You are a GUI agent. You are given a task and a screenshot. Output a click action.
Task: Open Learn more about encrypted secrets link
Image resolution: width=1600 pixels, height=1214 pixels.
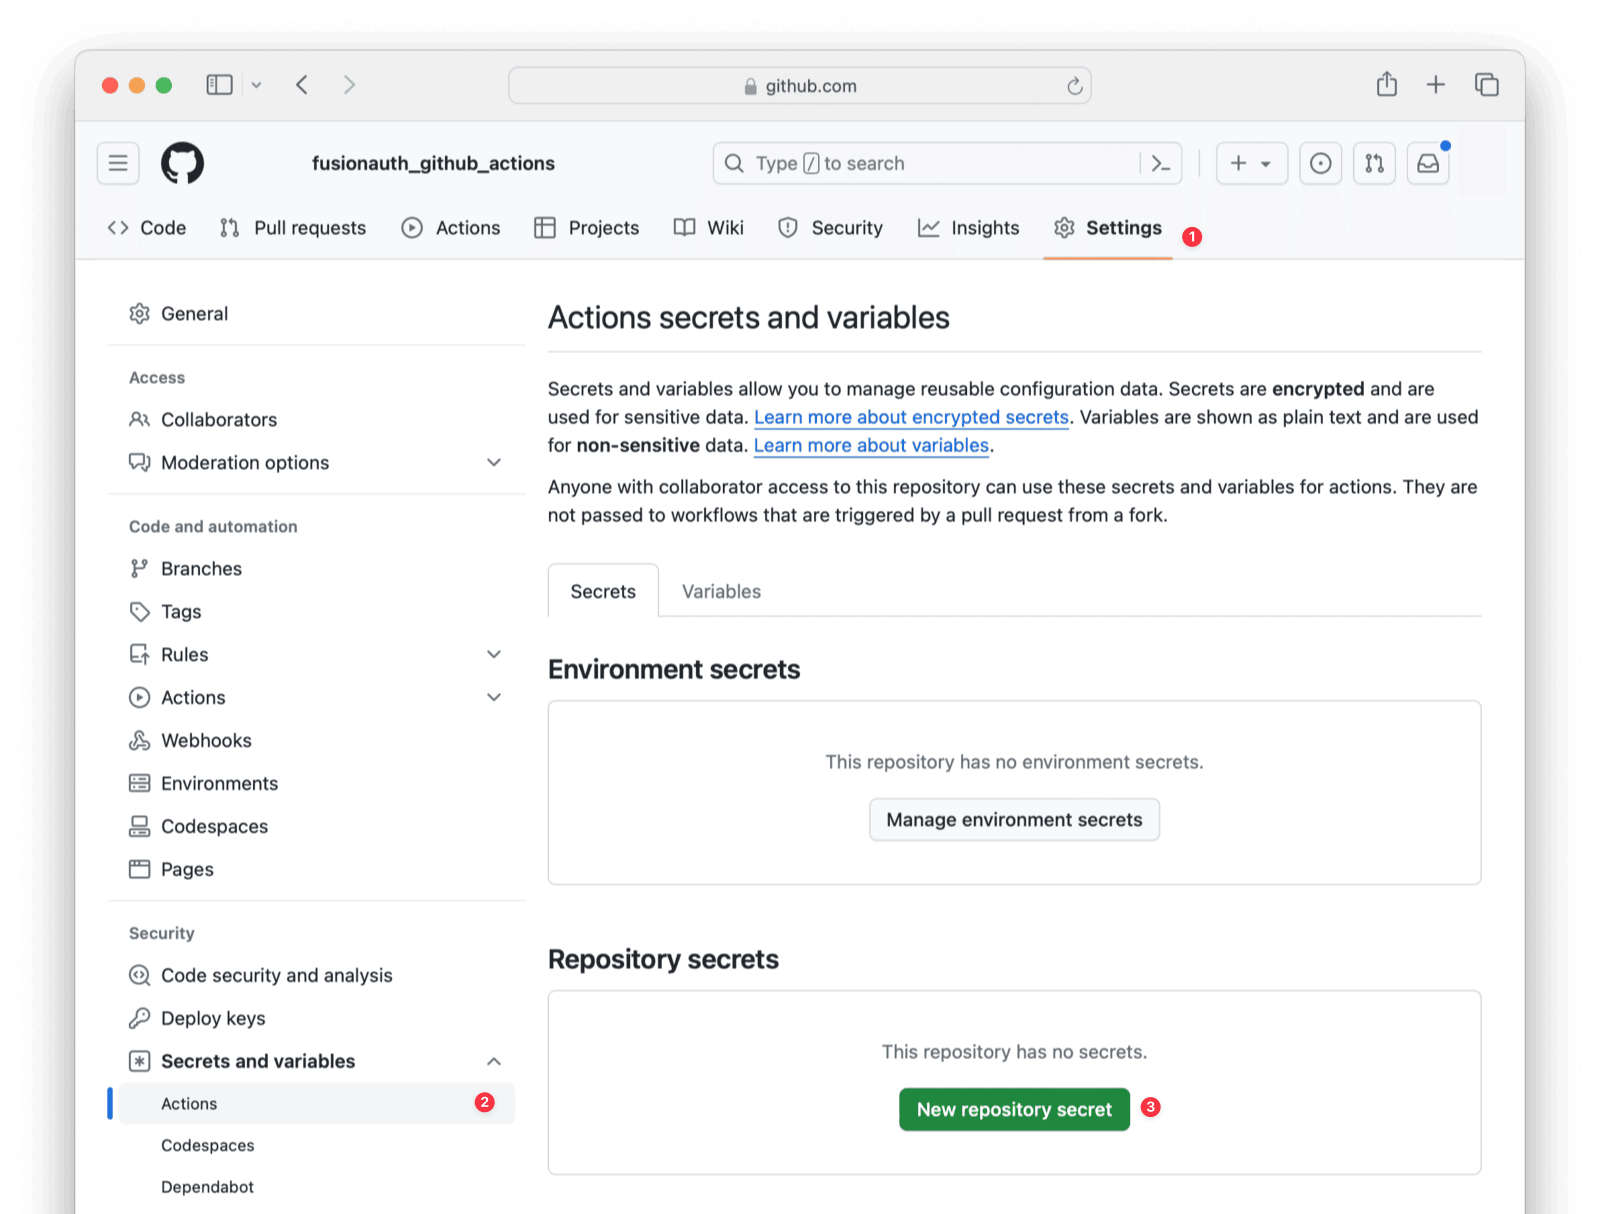pos(911,417)
